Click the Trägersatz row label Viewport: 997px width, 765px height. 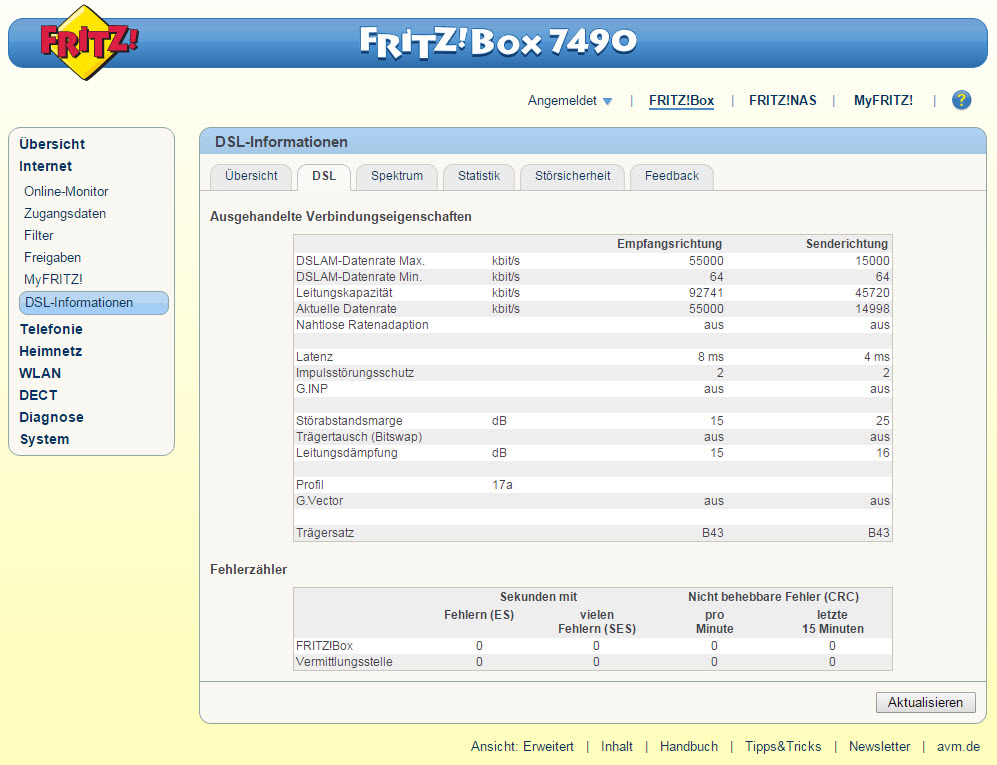coord(324,533)
